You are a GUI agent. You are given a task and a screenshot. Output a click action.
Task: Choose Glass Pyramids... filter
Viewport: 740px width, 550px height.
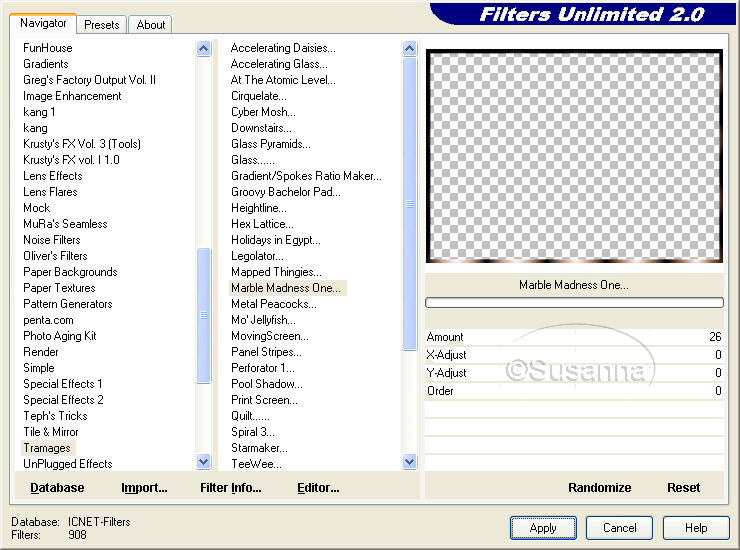click(271, 144)
